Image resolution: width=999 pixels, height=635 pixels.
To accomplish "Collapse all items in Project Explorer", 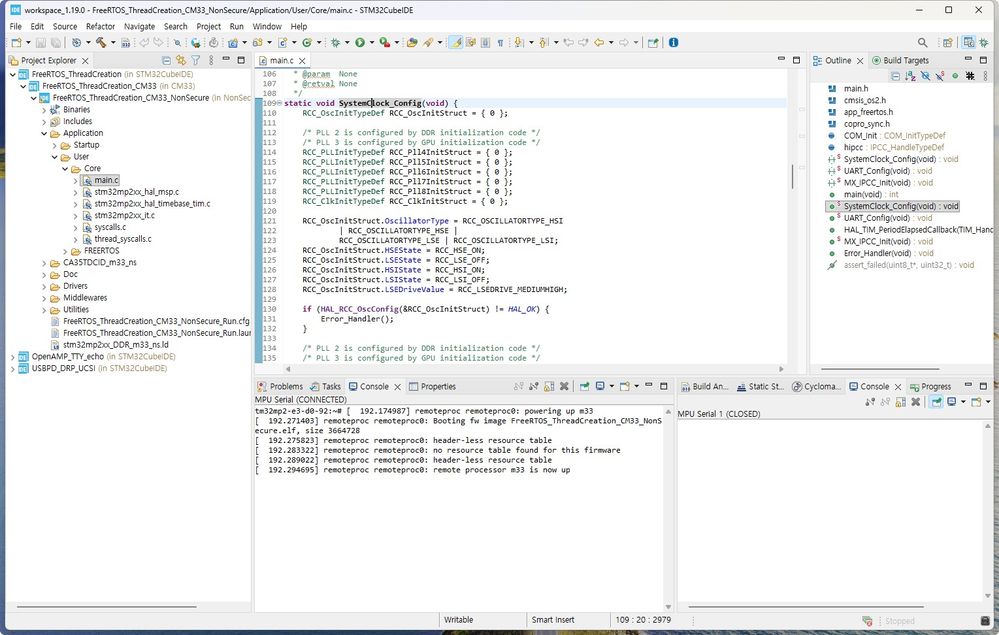I will 168,61.
